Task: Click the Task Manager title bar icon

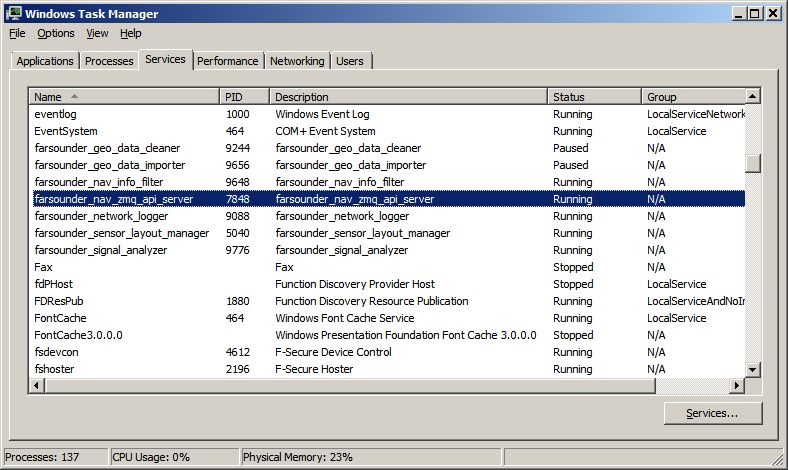Action: click(14, 13)
